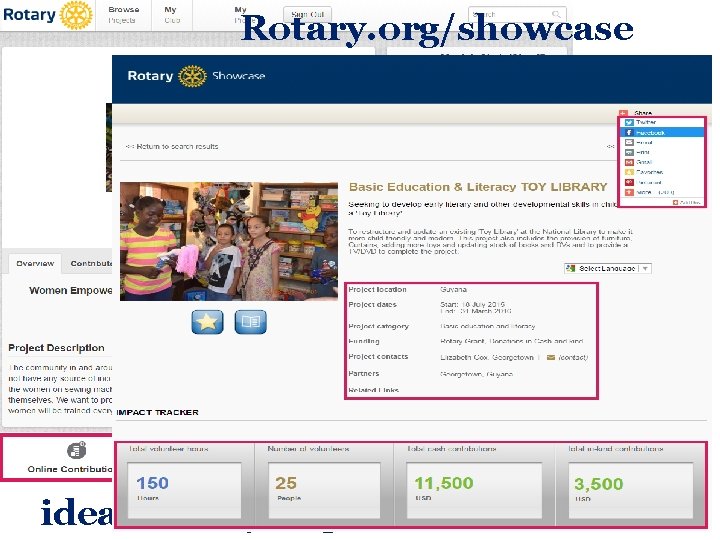
Task: Choose Gmail in the share menu
Action: click(x=663, y=162)
